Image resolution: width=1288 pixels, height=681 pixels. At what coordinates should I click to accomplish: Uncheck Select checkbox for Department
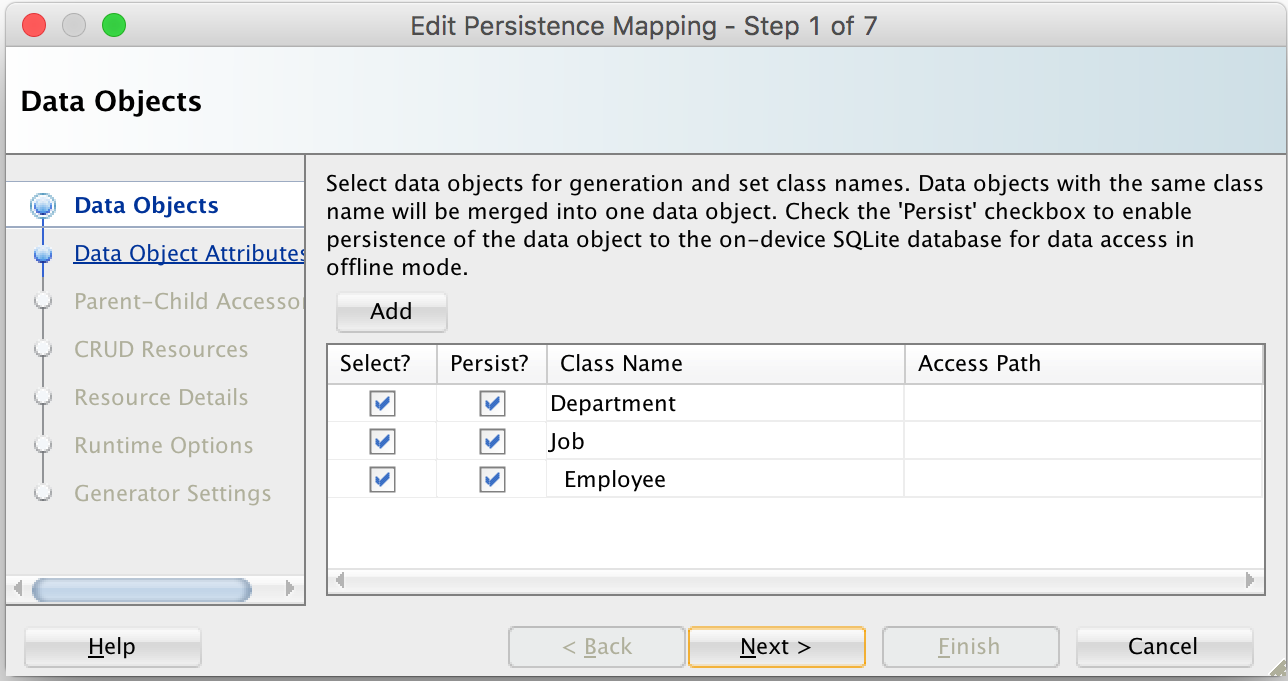click(382, 404)
